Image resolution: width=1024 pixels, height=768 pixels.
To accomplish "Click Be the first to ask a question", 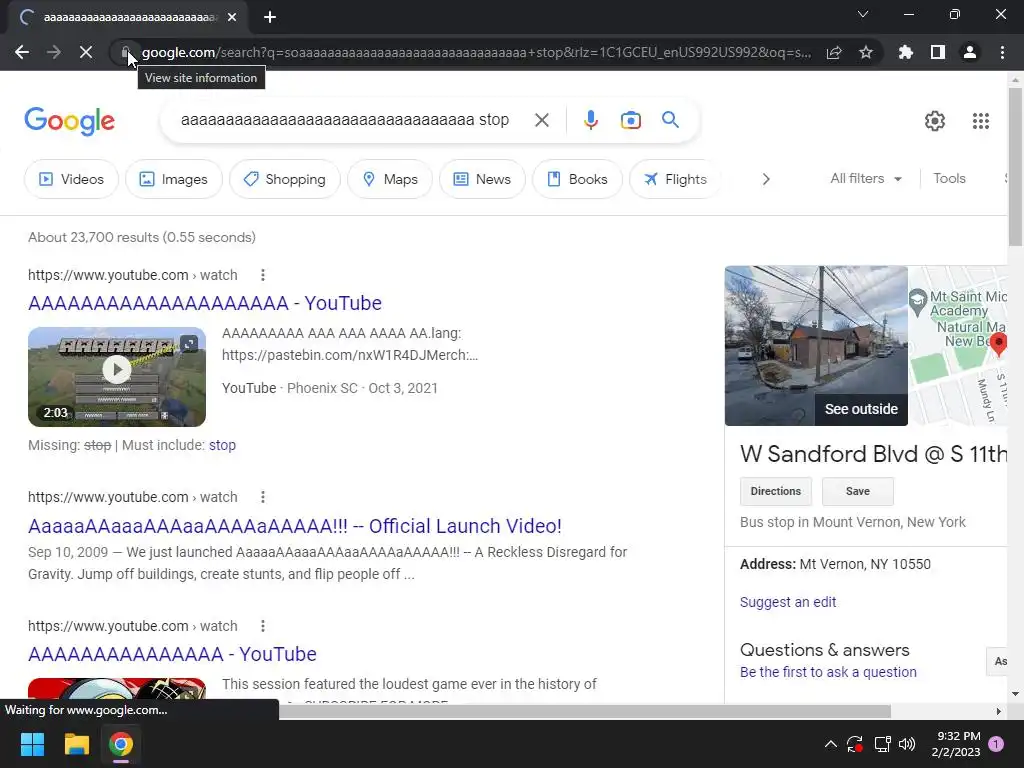I will [828, 672].
